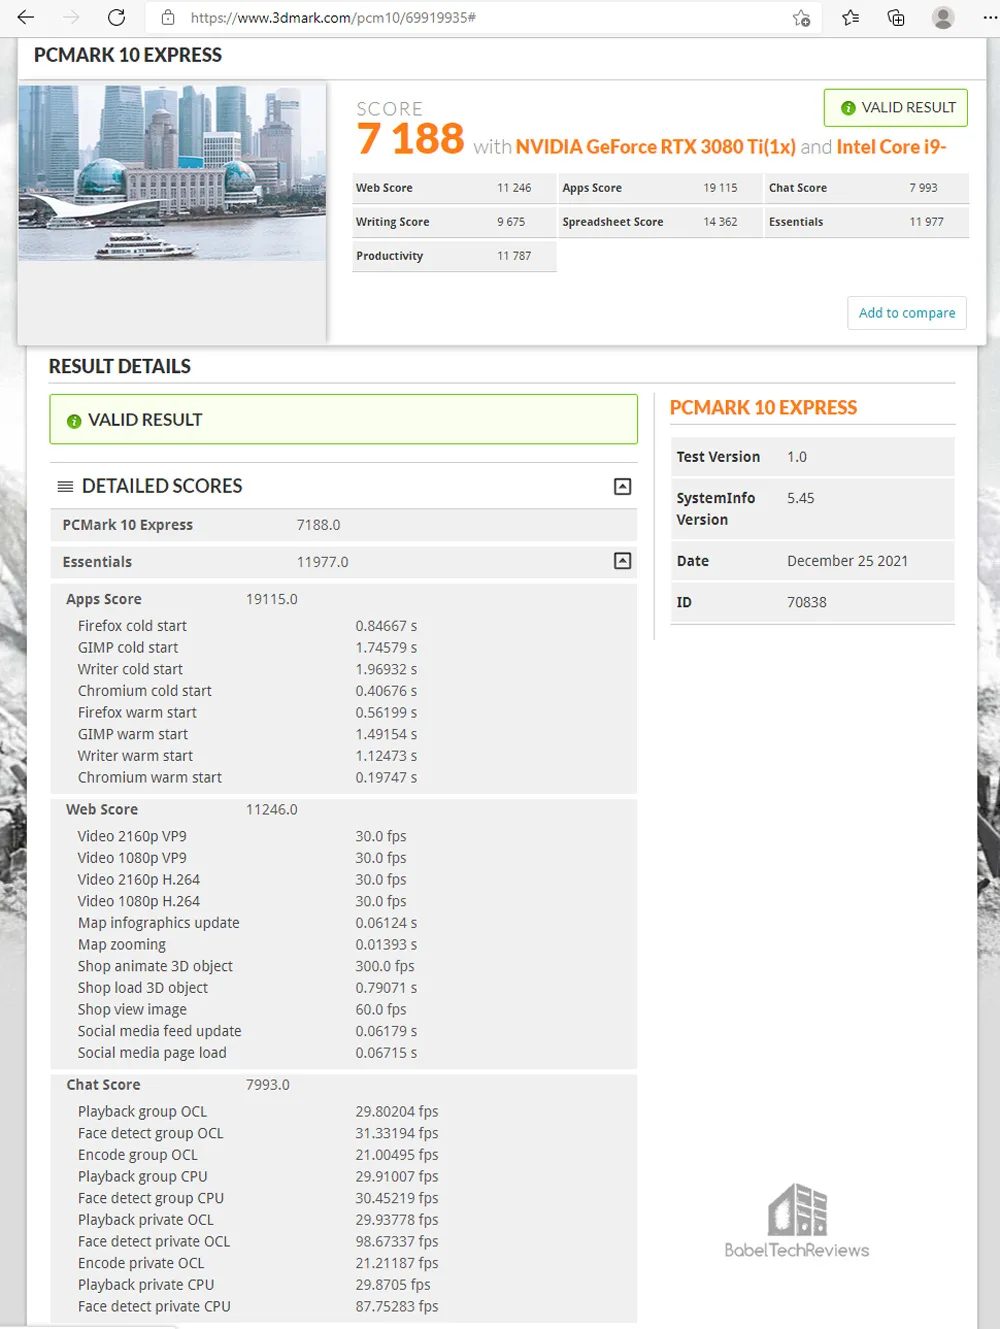Click the Playback private CPU row
Image resolution: width=1000 pixels, height=1329 pixels.
pyautogui.click(x=344, y=1285)
